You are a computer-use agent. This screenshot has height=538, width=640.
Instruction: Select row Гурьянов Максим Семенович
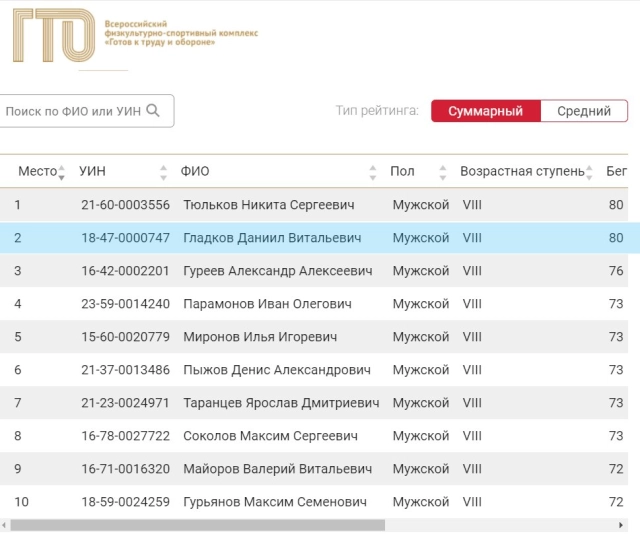(314, 502)
